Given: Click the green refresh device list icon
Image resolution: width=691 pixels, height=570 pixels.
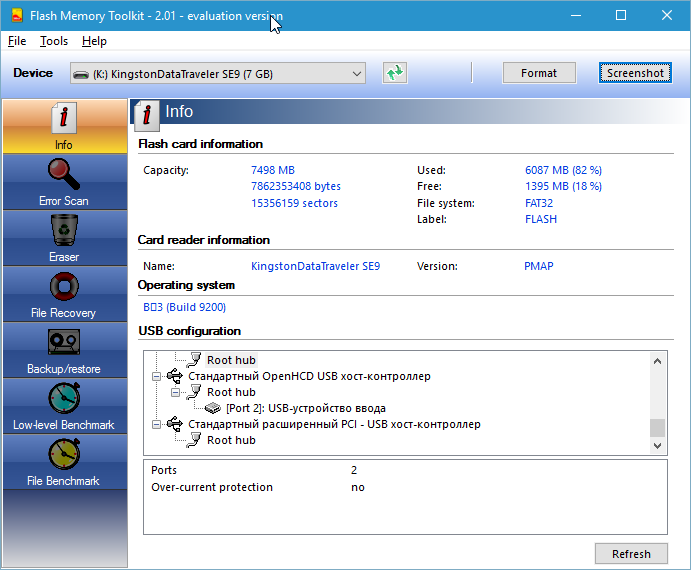Looking at the screenshot, I should point(395,73).
